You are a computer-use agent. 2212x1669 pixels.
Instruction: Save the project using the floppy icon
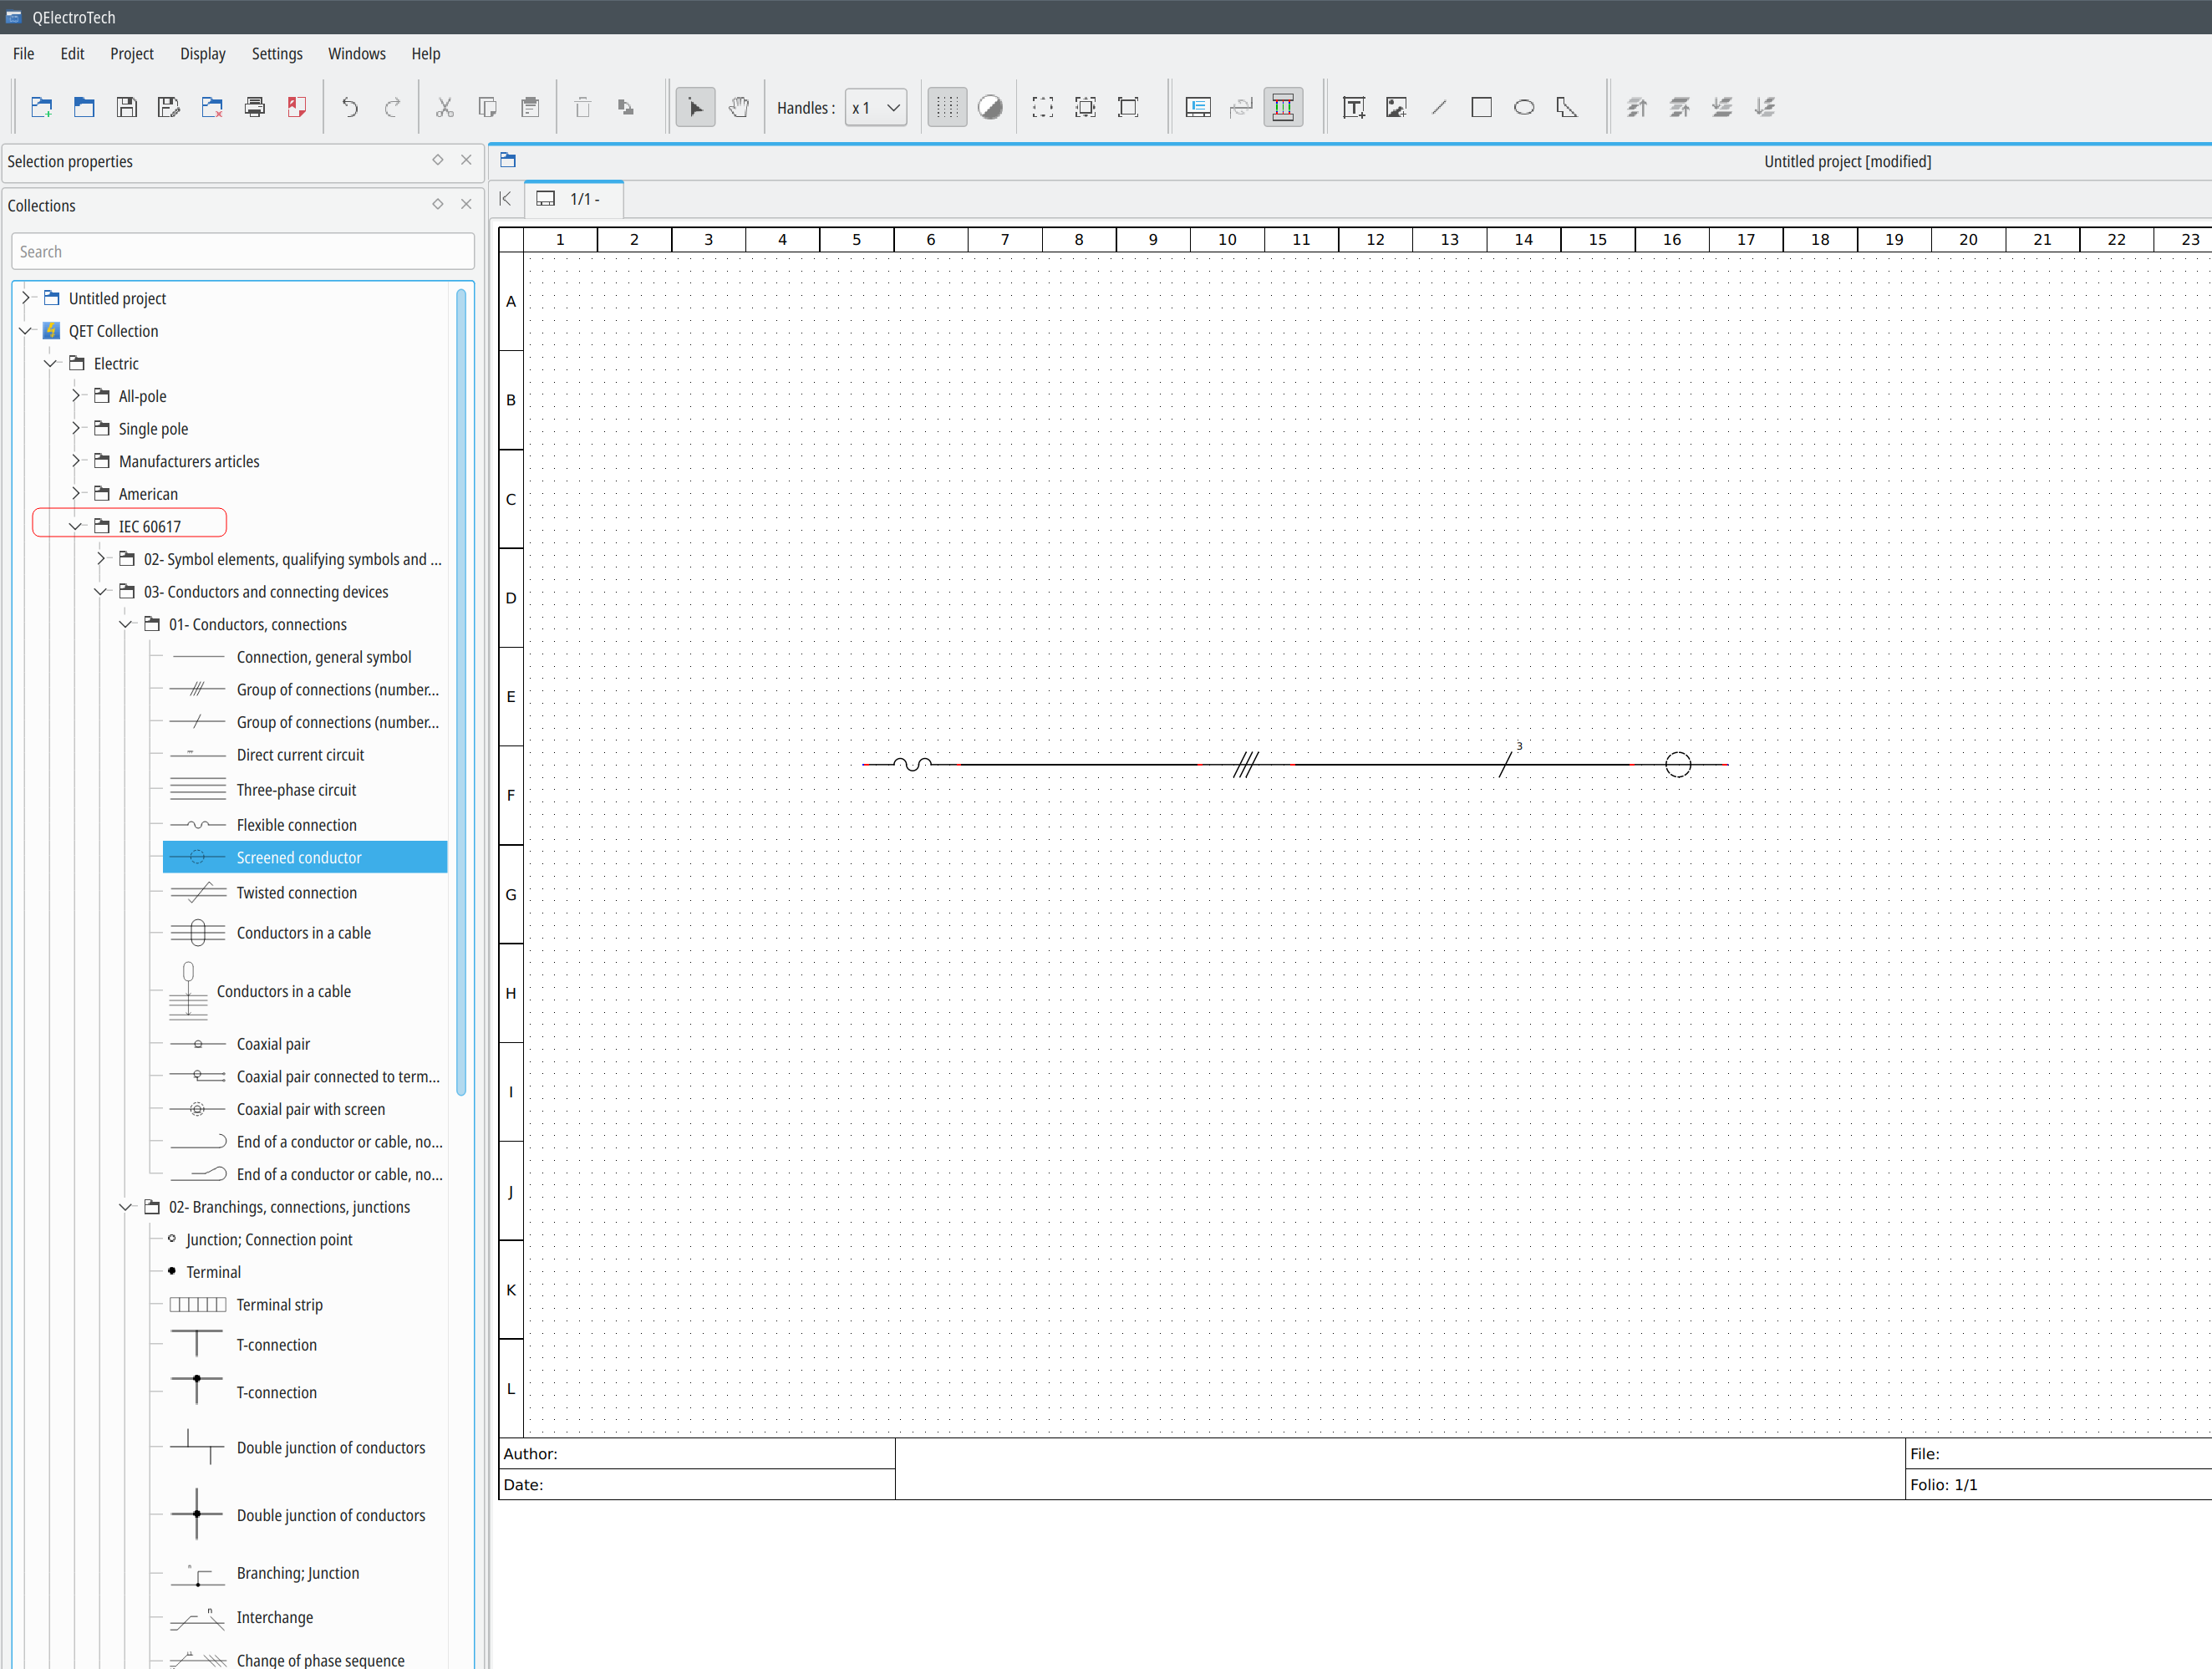pos(127,107)
